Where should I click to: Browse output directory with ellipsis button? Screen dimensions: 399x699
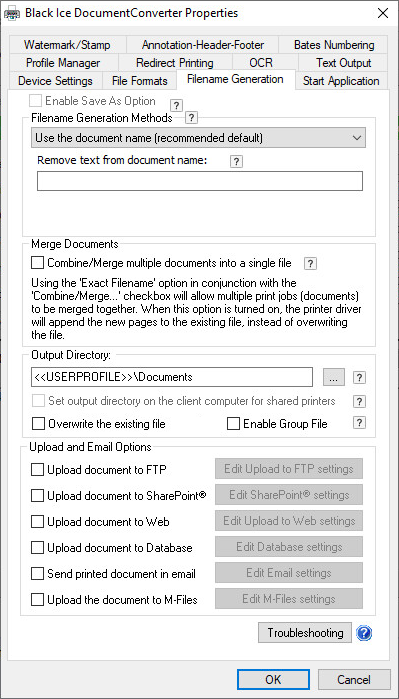point(334,378)
